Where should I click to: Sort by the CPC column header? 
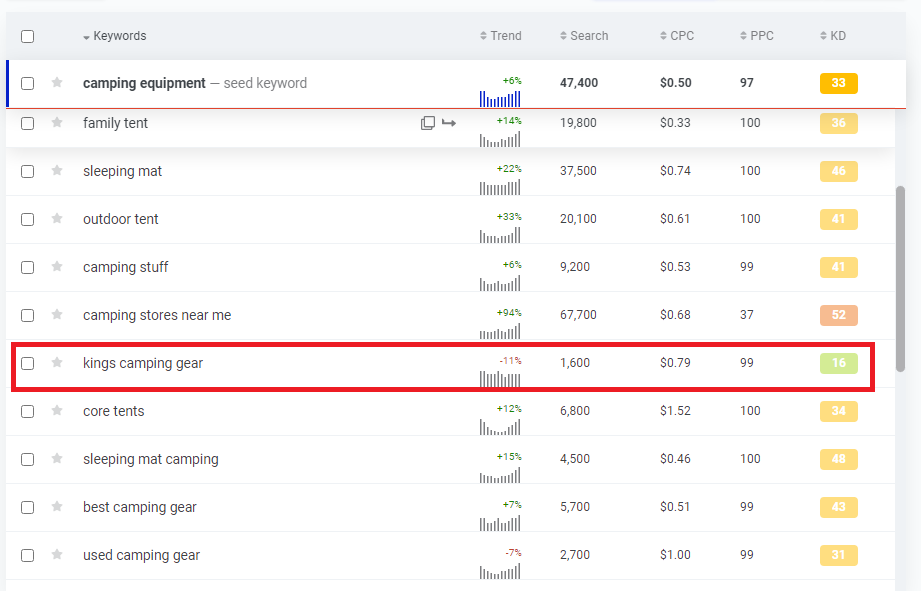(x=677, y=36)
